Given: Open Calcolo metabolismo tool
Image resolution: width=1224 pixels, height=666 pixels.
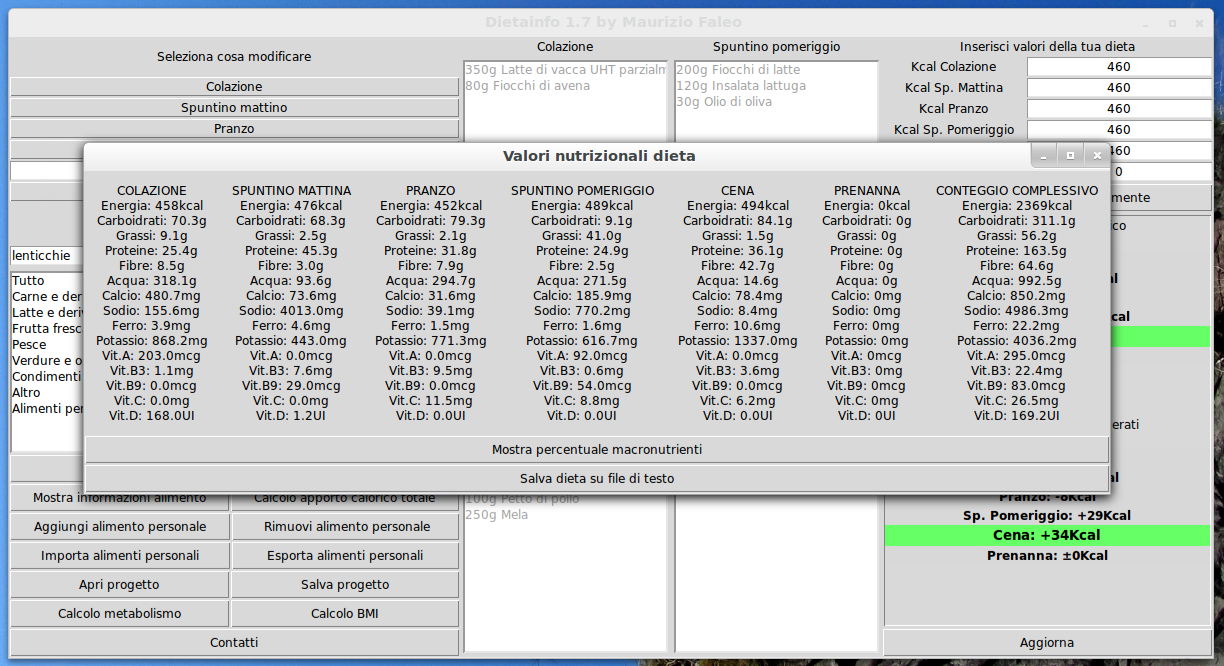Looking at the screenshot, I should point(120,614).
